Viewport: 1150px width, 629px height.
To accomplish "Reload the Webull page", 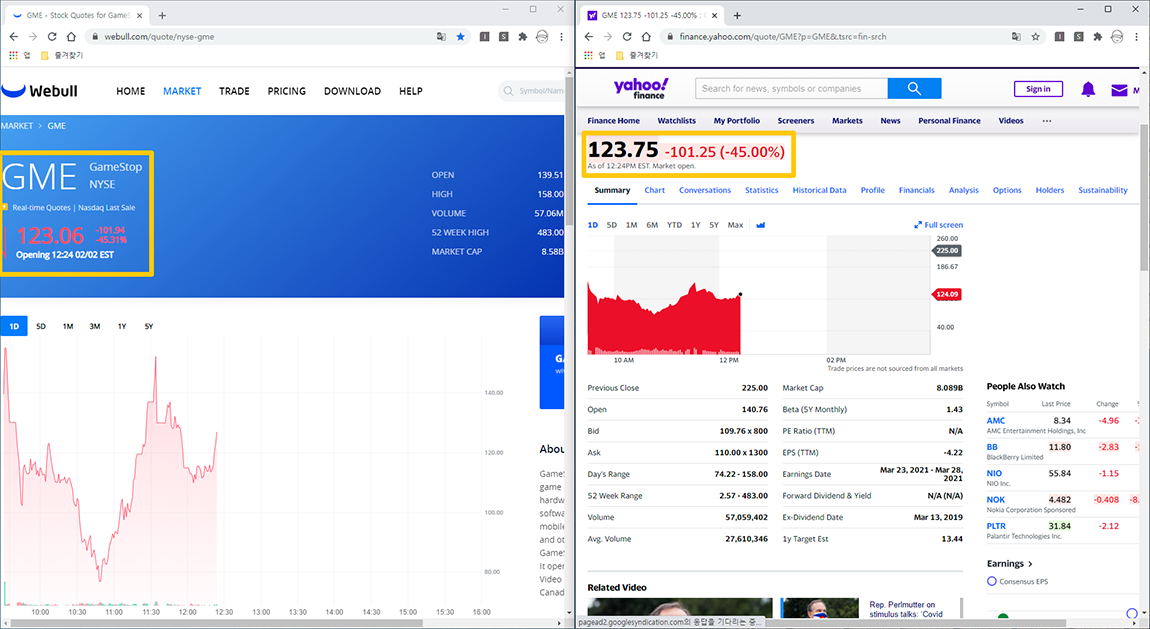I will click(x=51, y=37).
